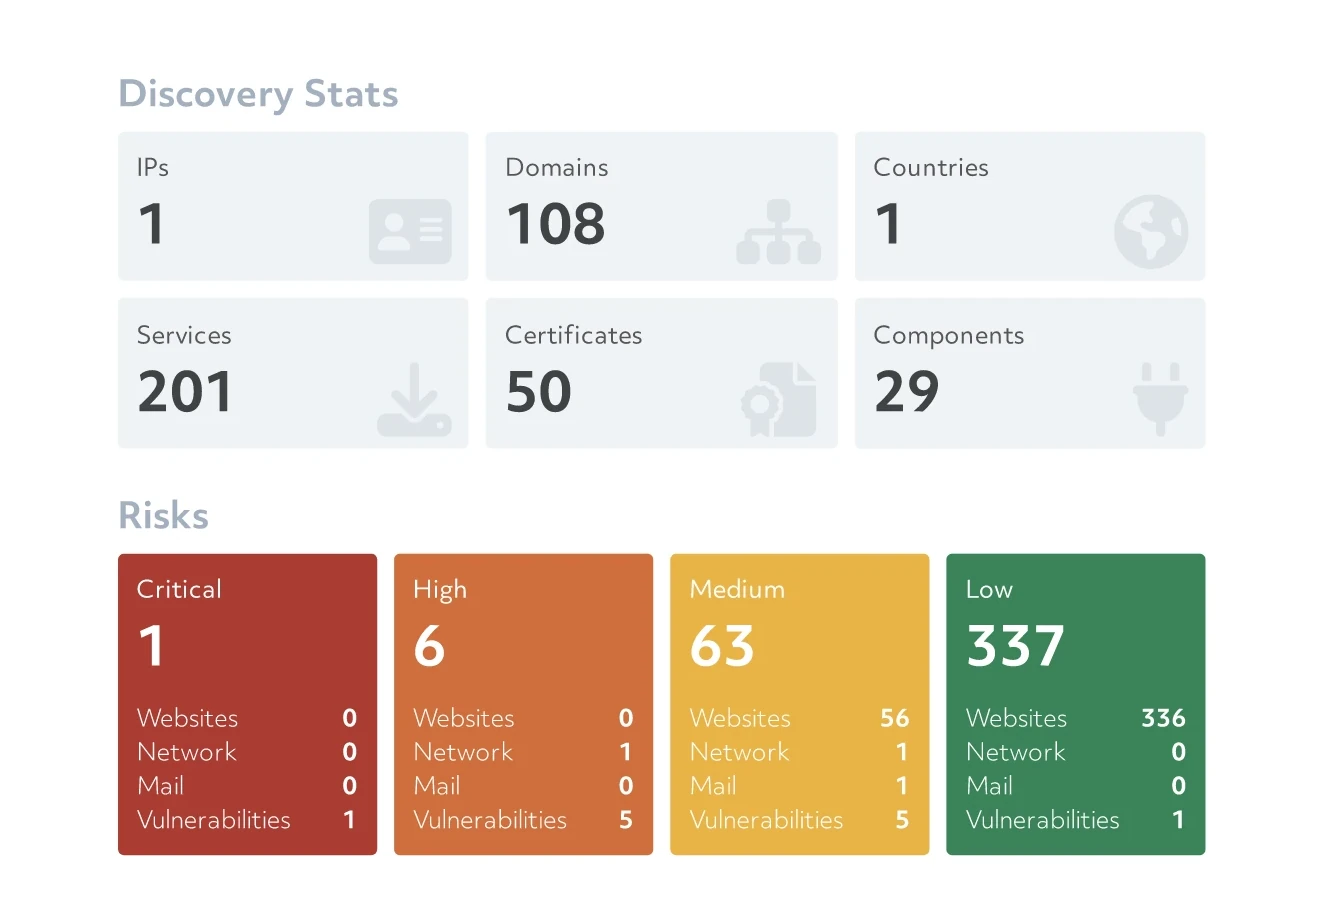
Task: Select the Medium risk total 63
Action: coord(722,646)
